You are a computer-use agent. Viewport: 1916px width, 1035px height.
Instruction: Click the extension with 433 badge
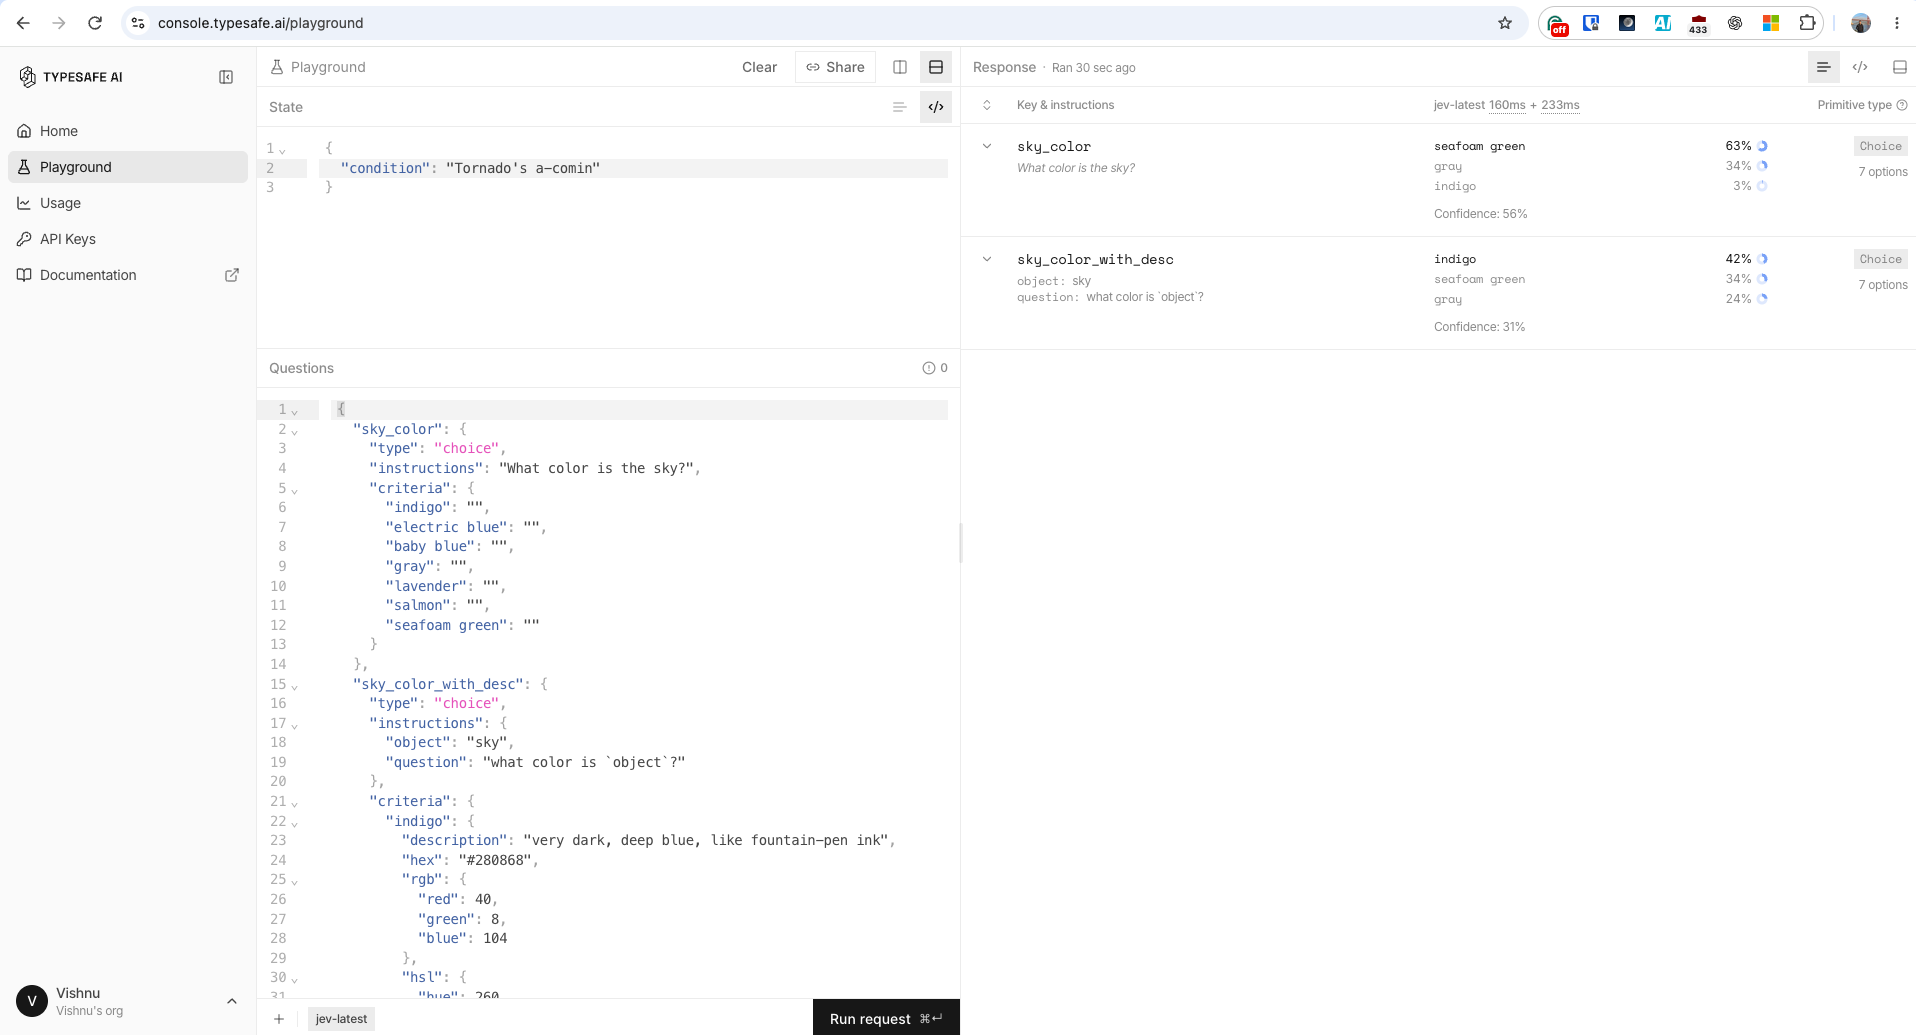1698,23
